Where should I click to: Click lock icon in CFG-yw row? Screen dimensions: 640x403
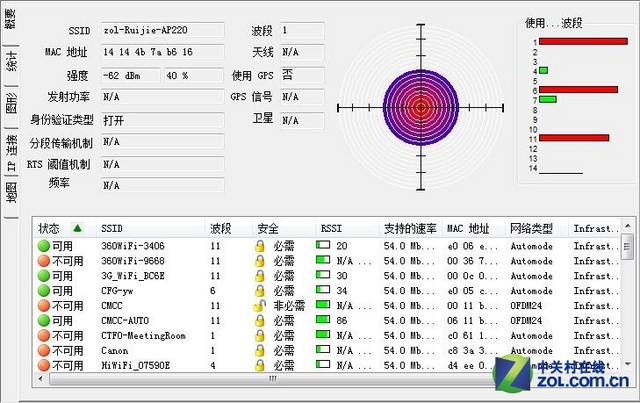click(x=260, y=291)
